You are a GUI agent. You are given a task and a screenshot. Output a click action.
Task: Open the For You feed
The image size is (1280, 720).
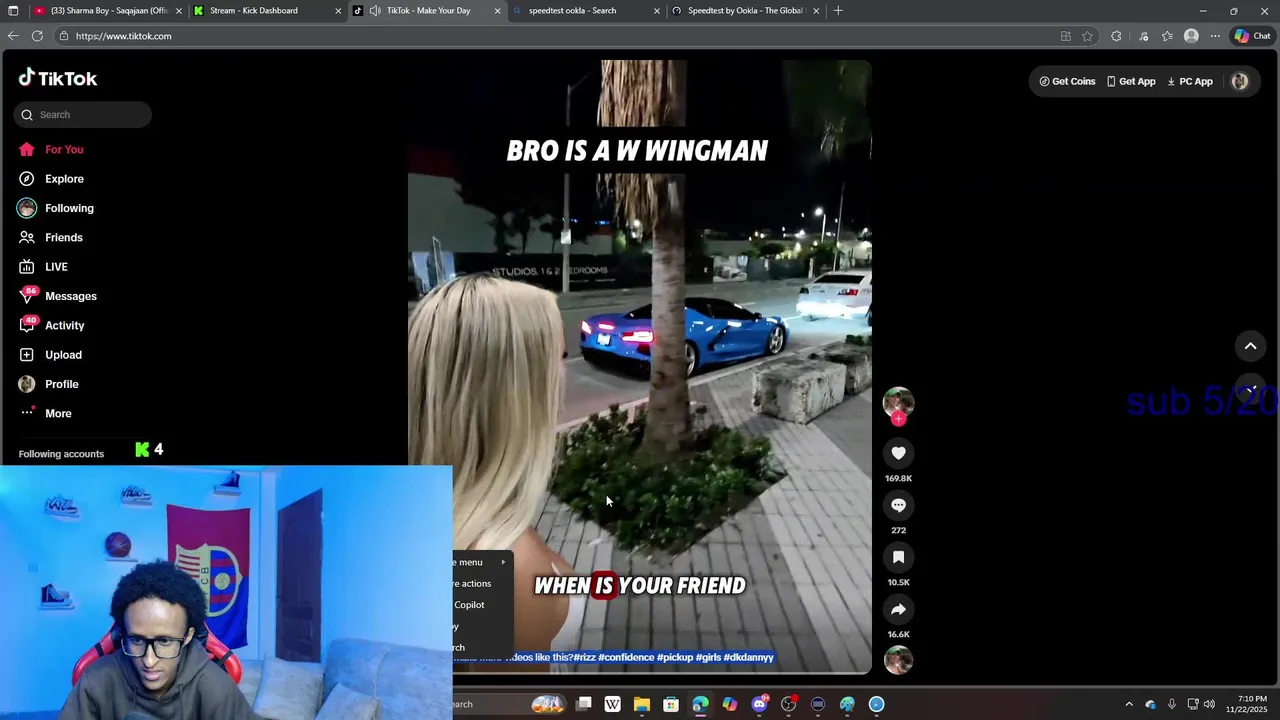point(50,149)
